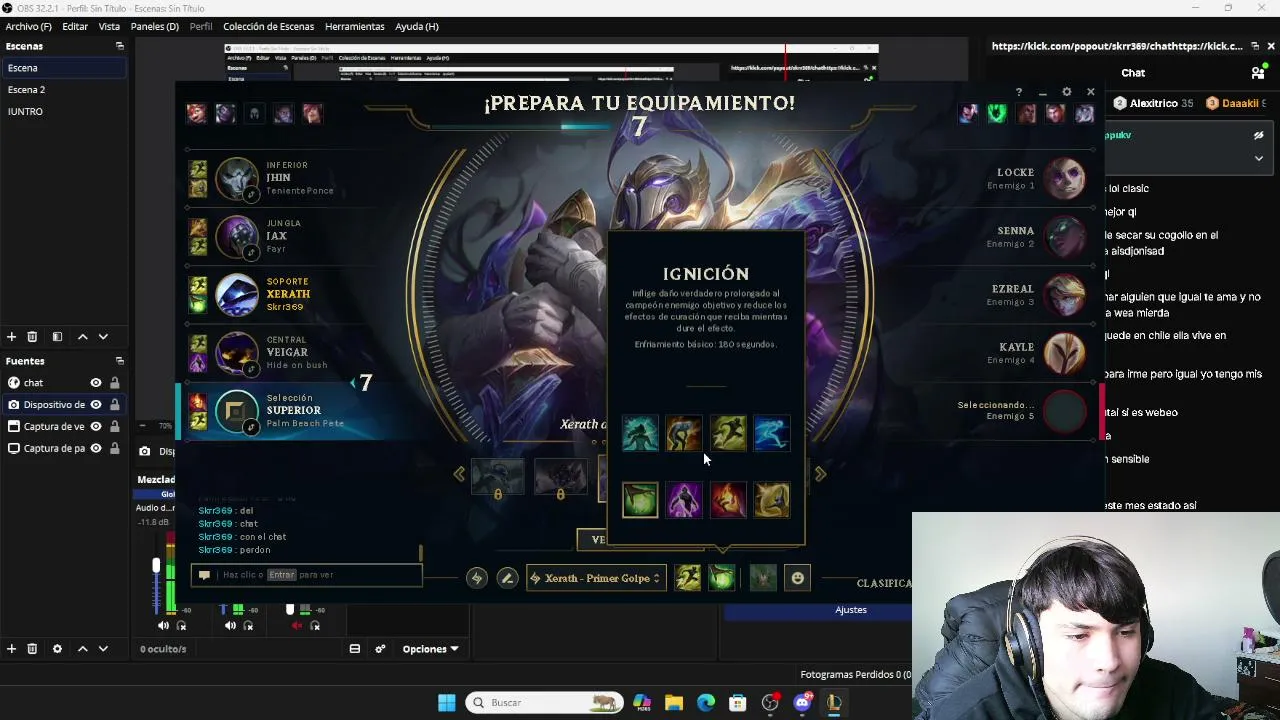Viewport: 1280px width, 720px height.
Task: Switch to the IUNTRO scene
Action: 64,112
